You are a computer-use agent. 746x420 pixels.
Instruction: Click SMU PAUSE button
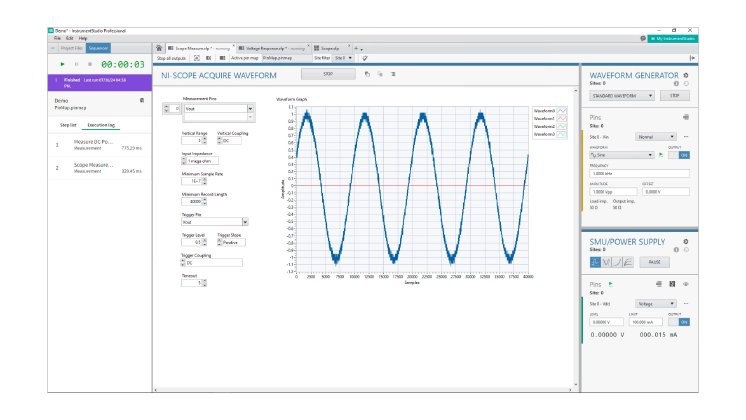[x=655, y=262]
